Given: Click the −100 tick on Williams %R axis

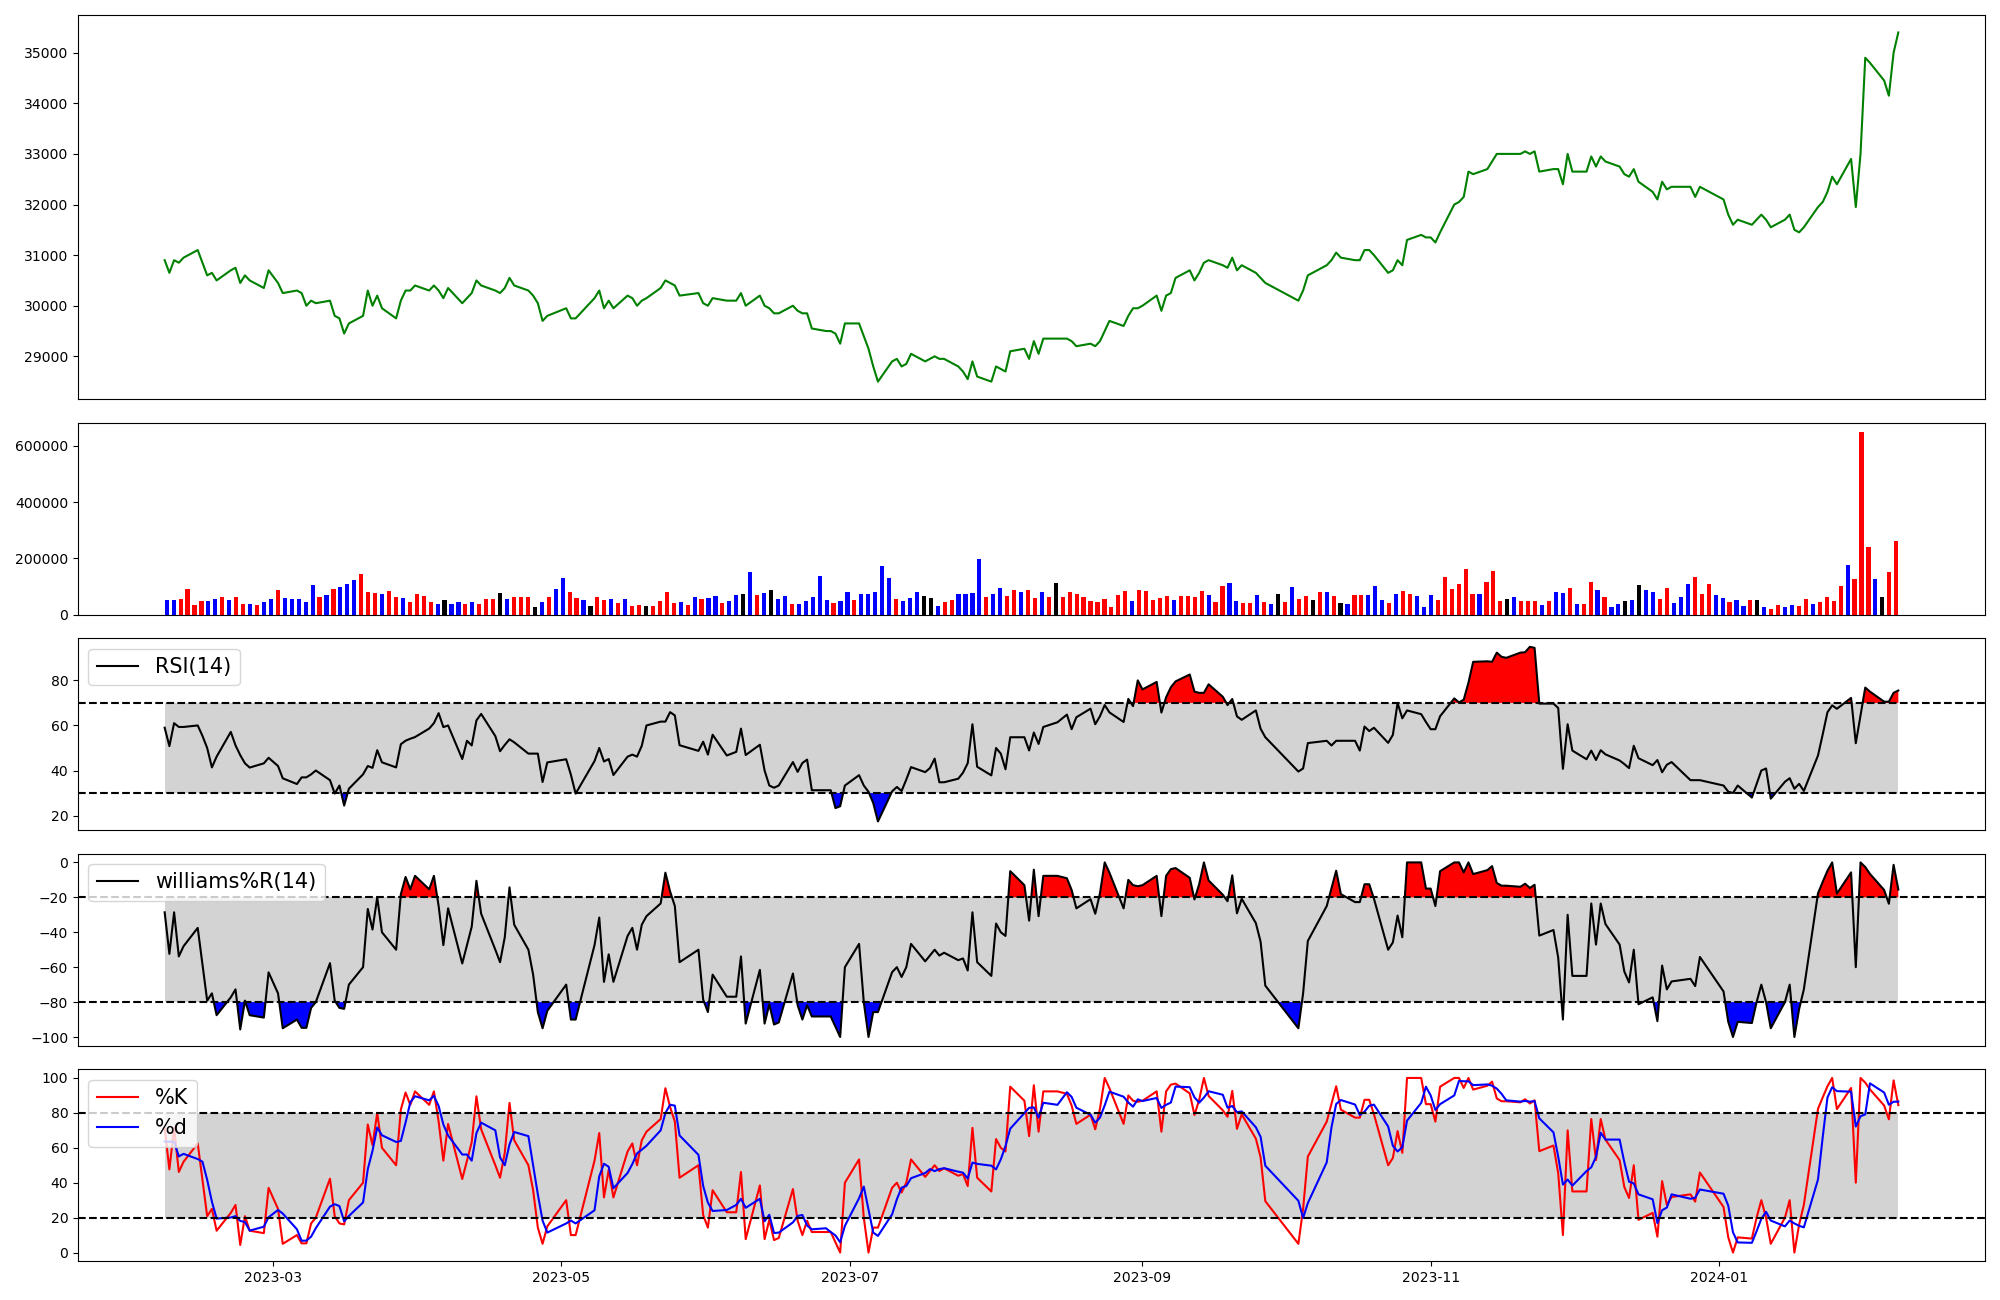Looking at the screenshot, I should [x=50, y=1038].
